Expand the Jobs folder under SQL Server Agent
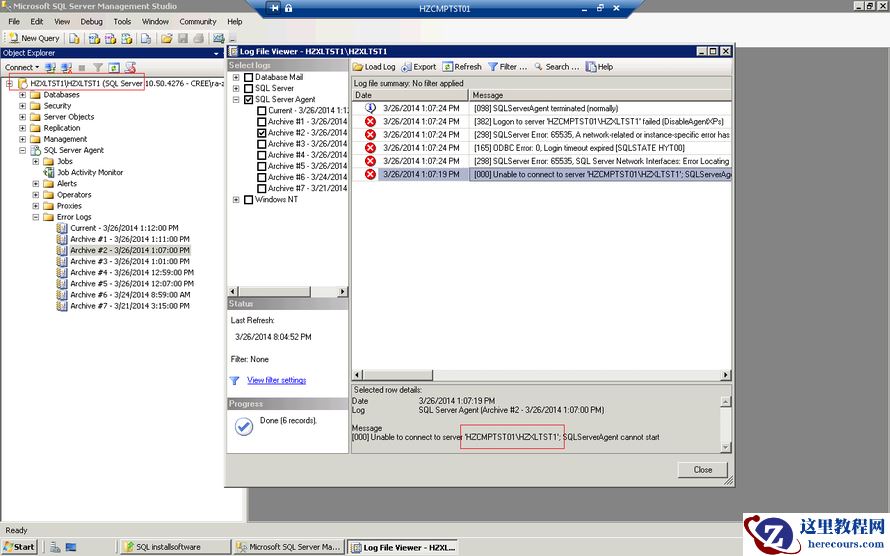The width and height of the screenshot is (890, 556). pos(36,162)
